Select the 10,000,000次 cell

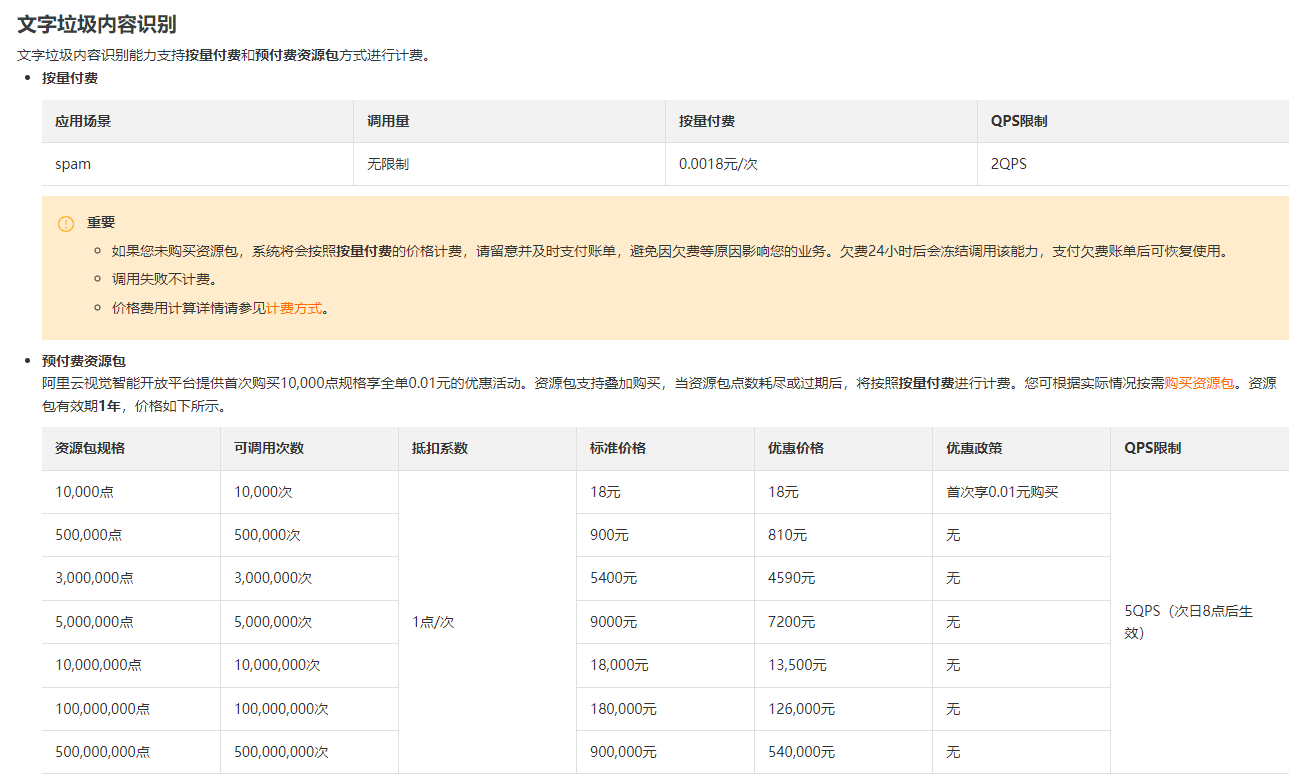(x=310, y=665)
